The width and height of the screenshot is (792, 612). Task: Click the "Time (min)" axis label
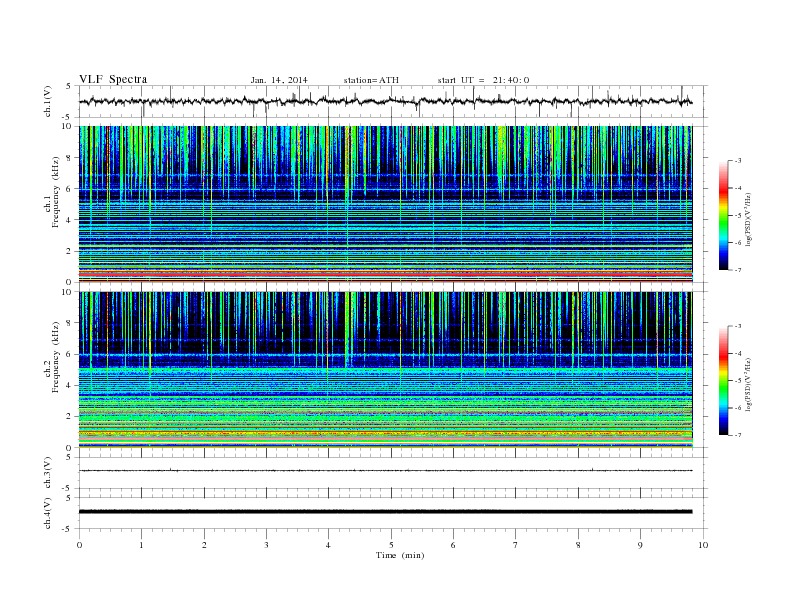pyautogui.click(x=400, y=555)
